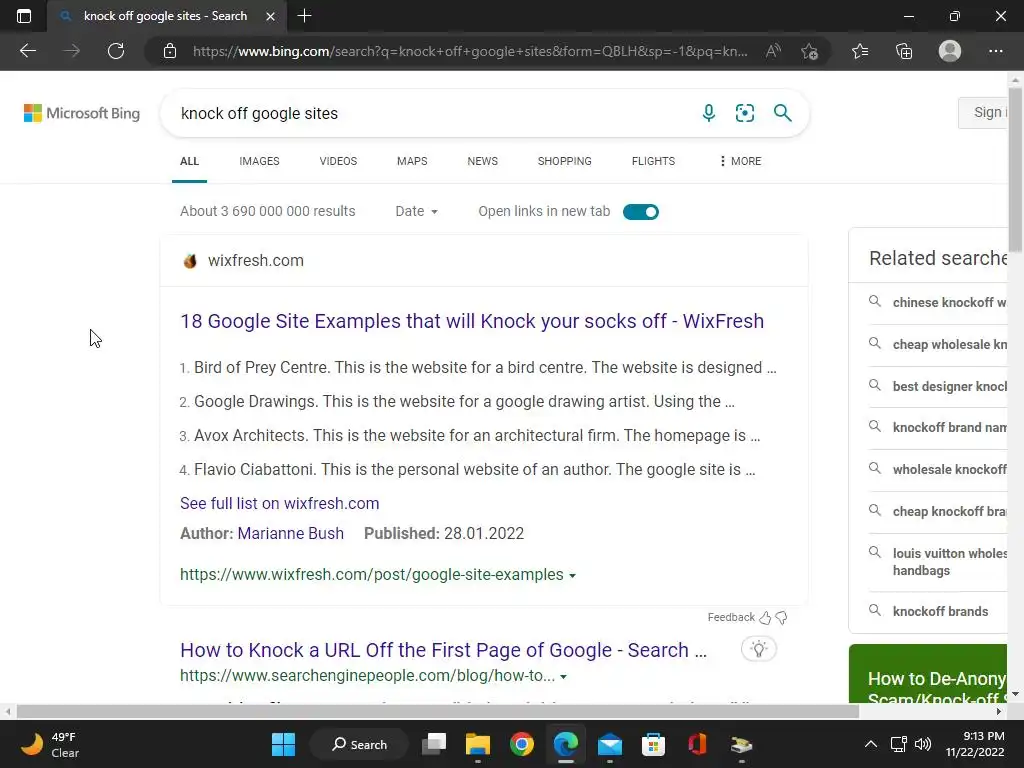The height and width of the screenshot is (768, 1024).
Task: Toggle Open links in new tab switch
Action: [x=641, y=212]
